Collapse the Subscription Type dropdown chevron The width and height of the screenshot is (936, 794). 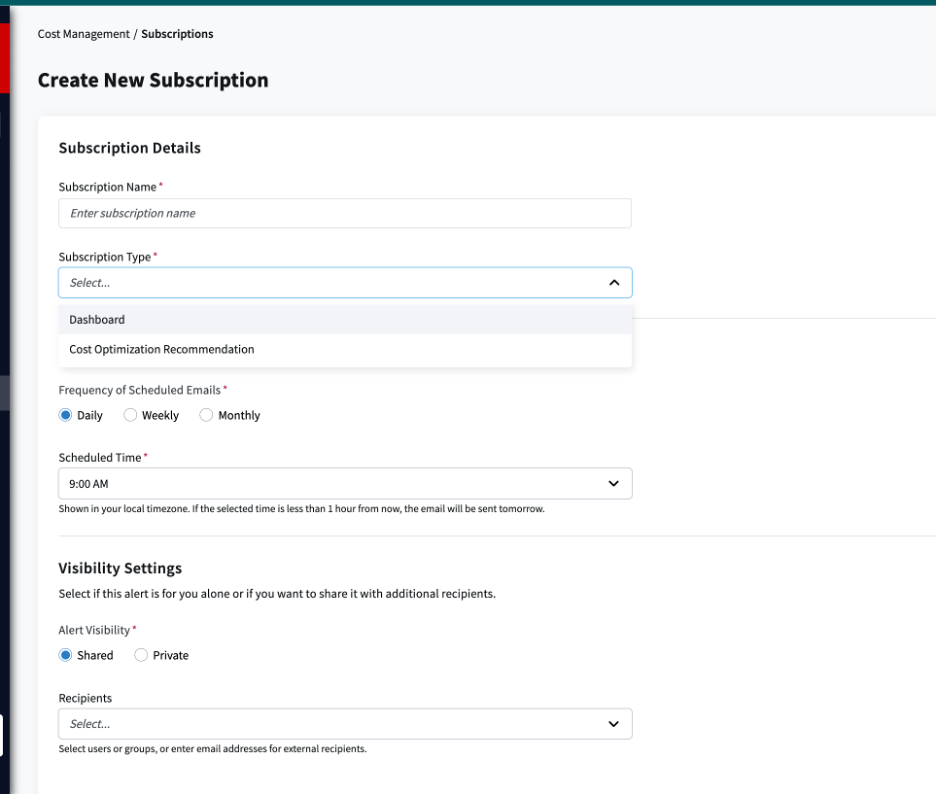pos(614,282)
